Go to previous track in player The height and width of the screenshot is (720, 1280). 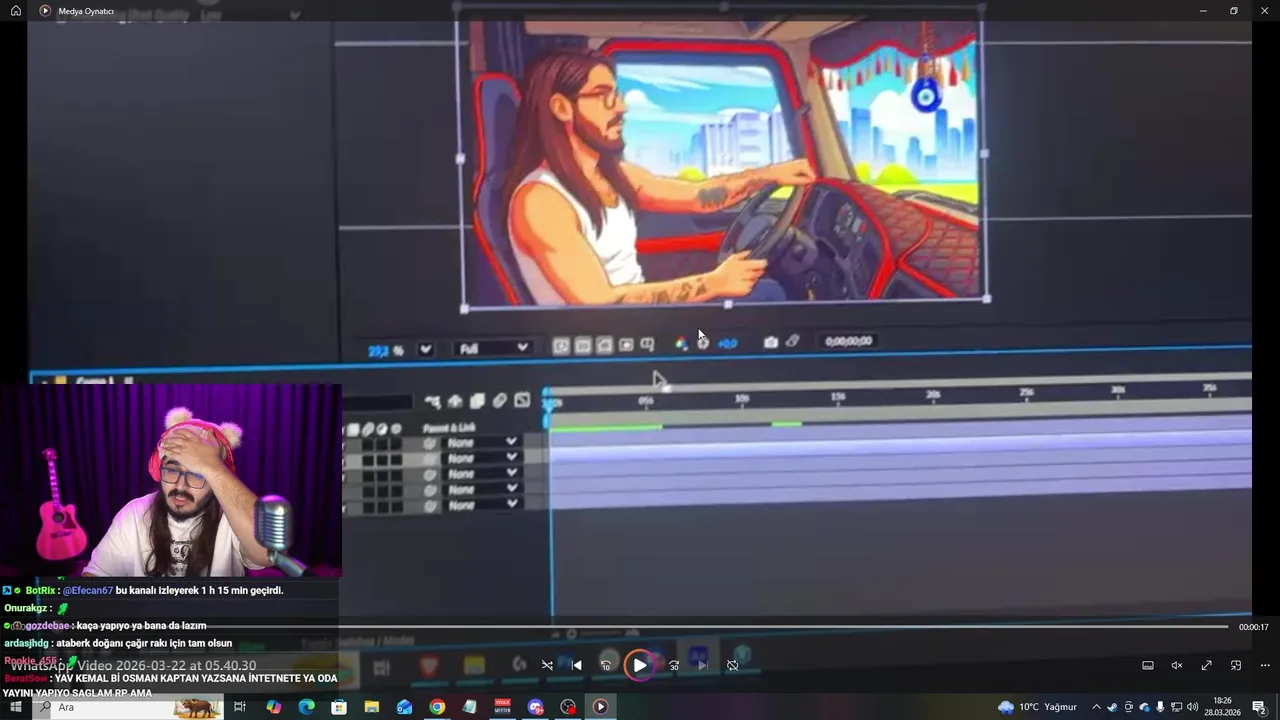(x=576, y=665)
